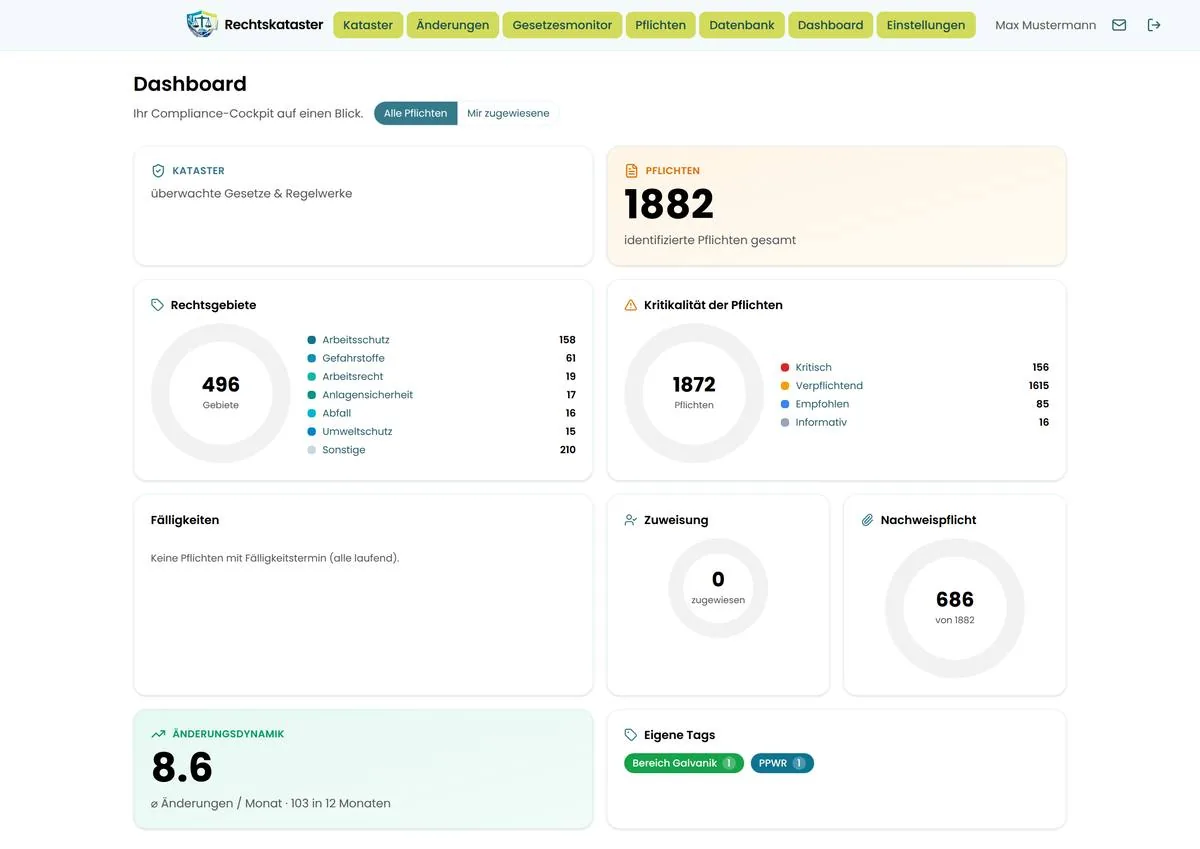This screenshot has width=1200, height=849.
Task: Click the Arbeitsschutz color dot
Action: [x=312, y=340]
